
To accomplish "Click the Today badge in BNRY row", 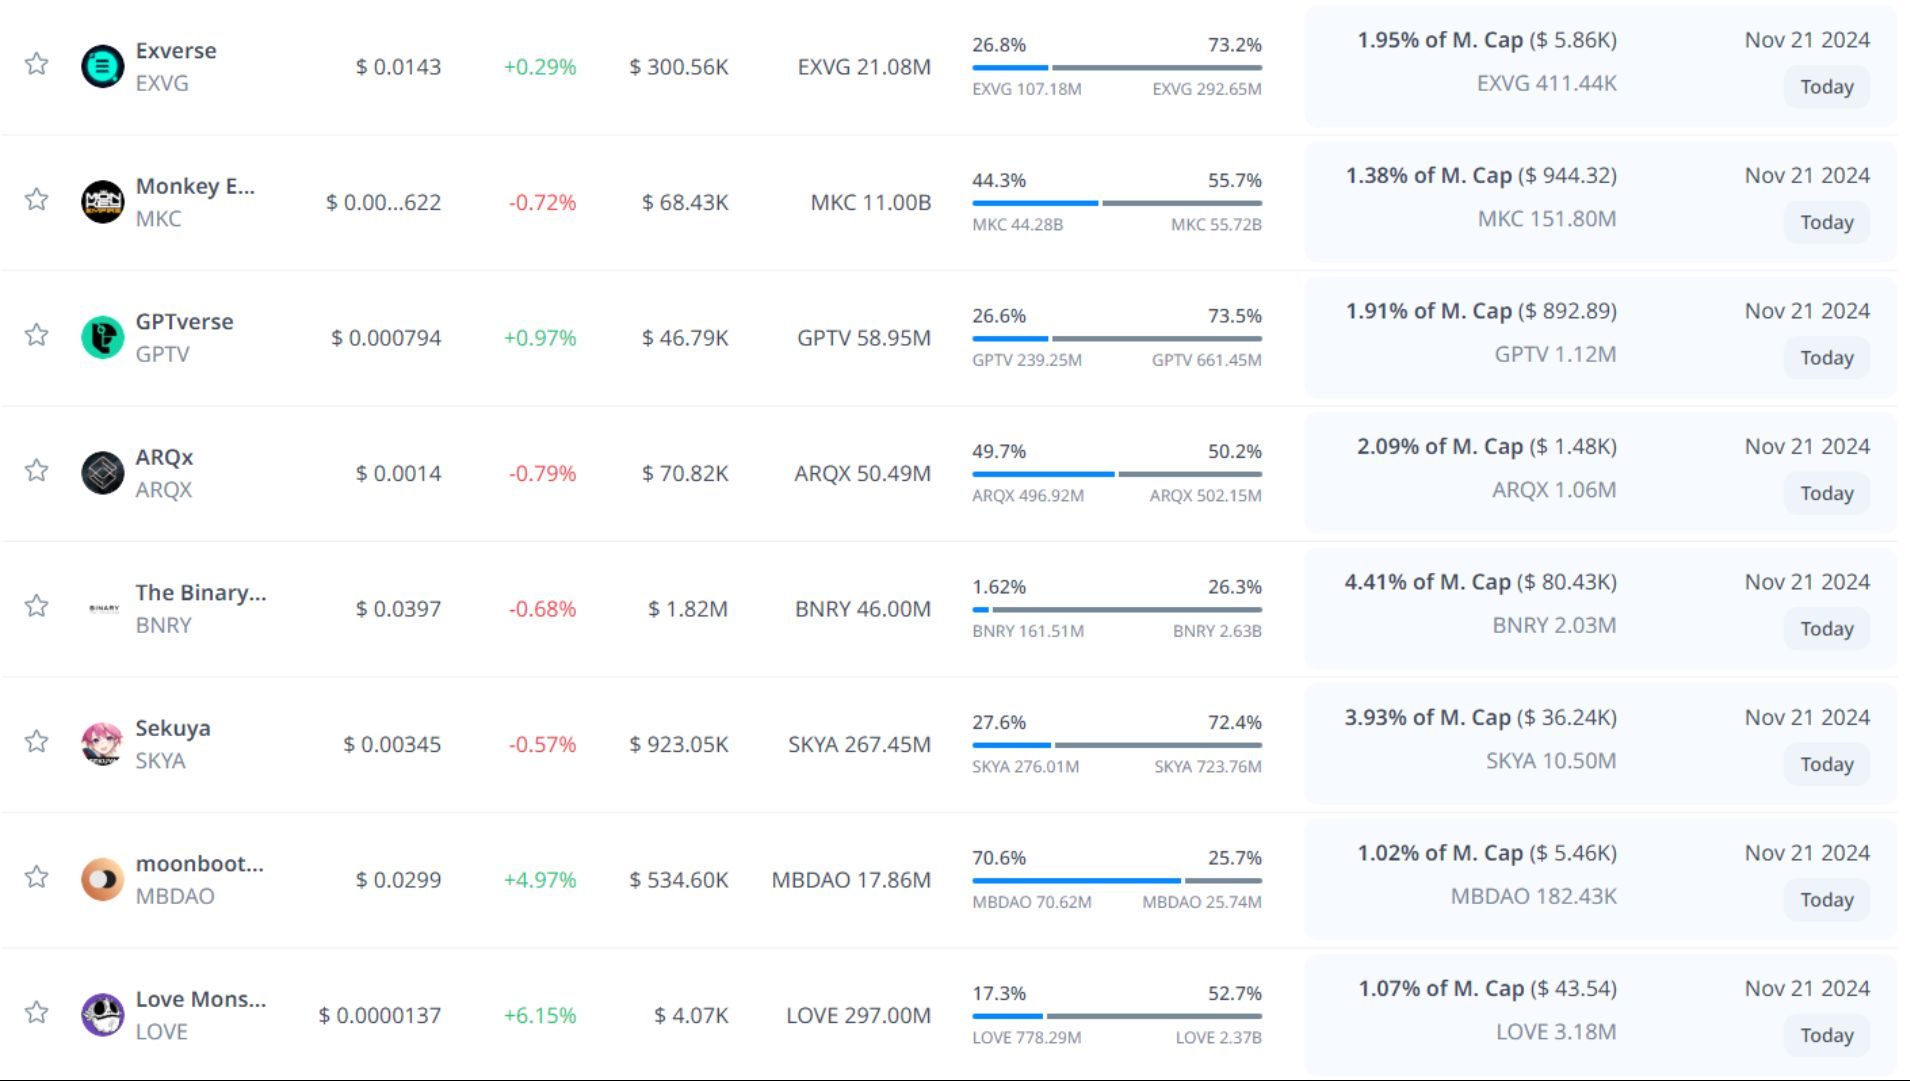I will coord(1826,629).
